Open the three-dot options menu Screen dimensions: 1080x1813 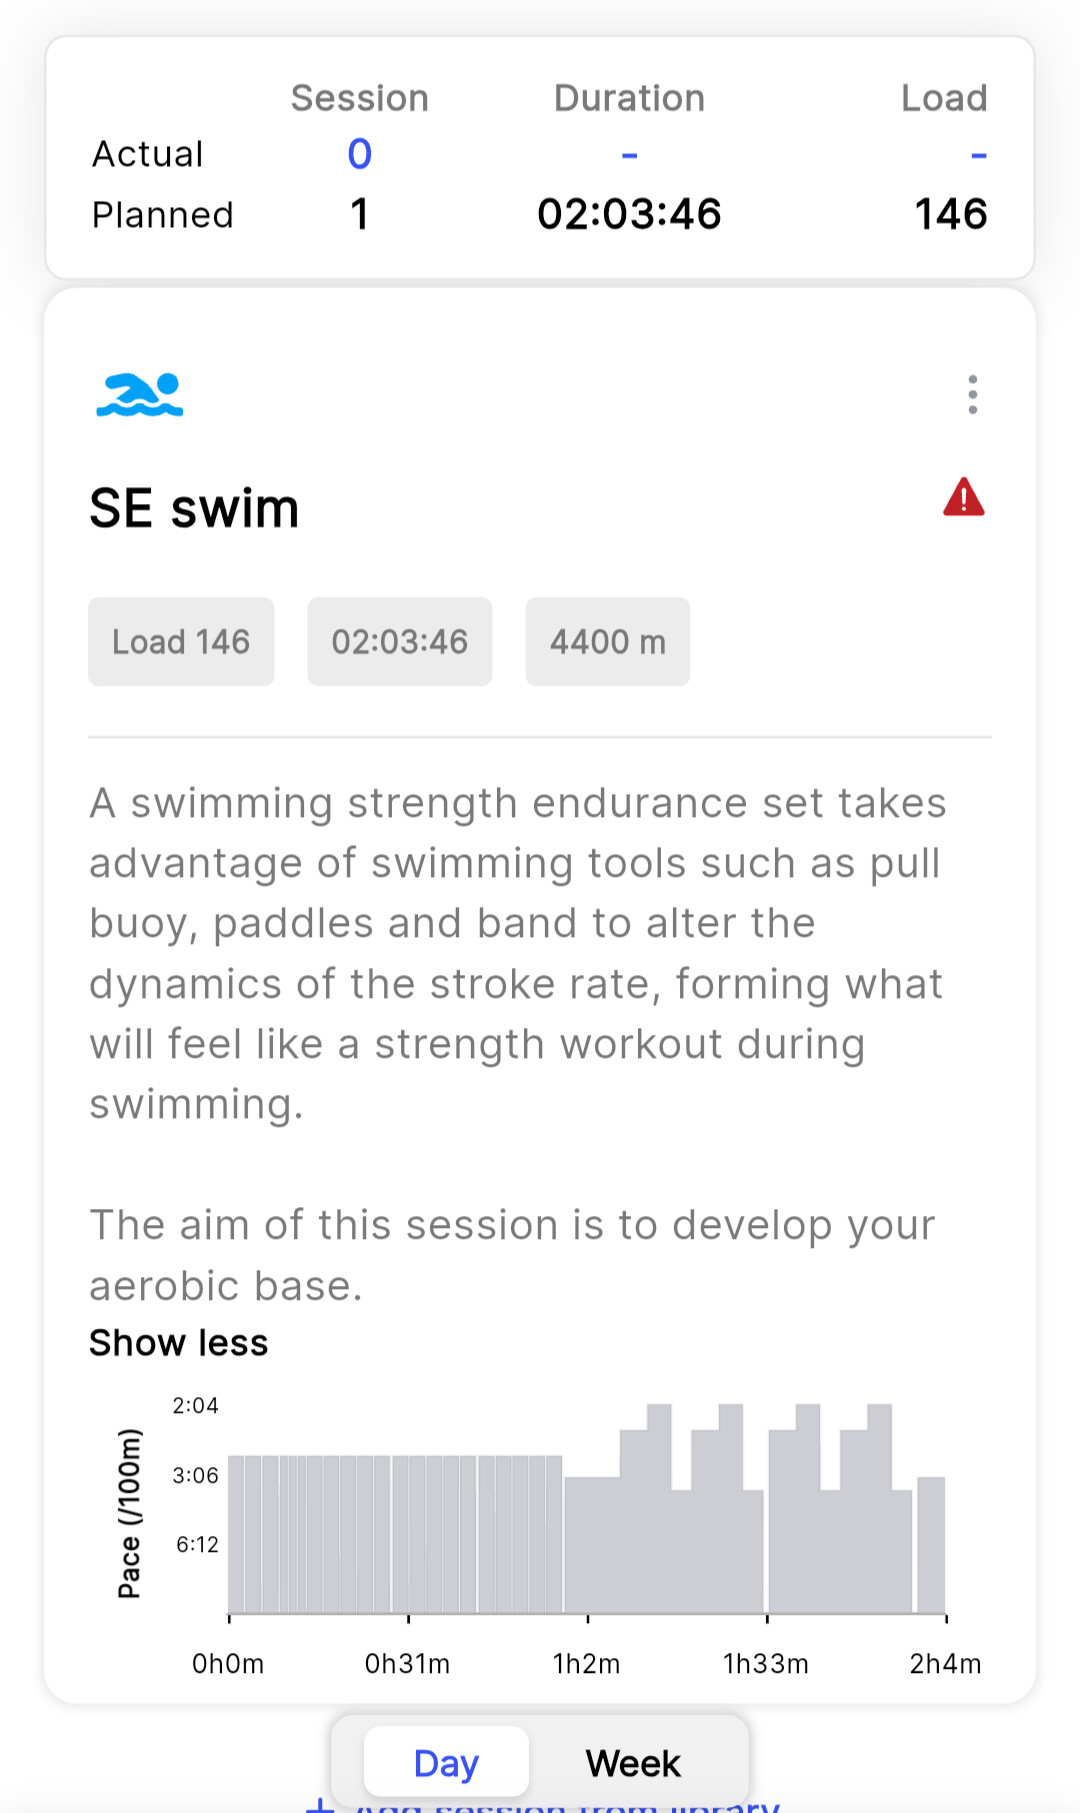point(972,395)
